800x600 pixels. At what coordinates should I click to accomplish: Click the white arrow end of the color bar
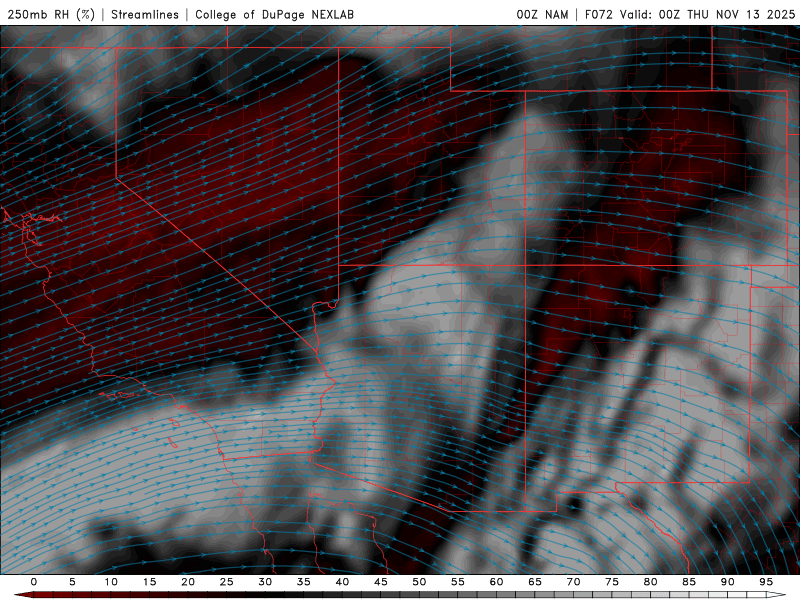[x=776, y=595]
